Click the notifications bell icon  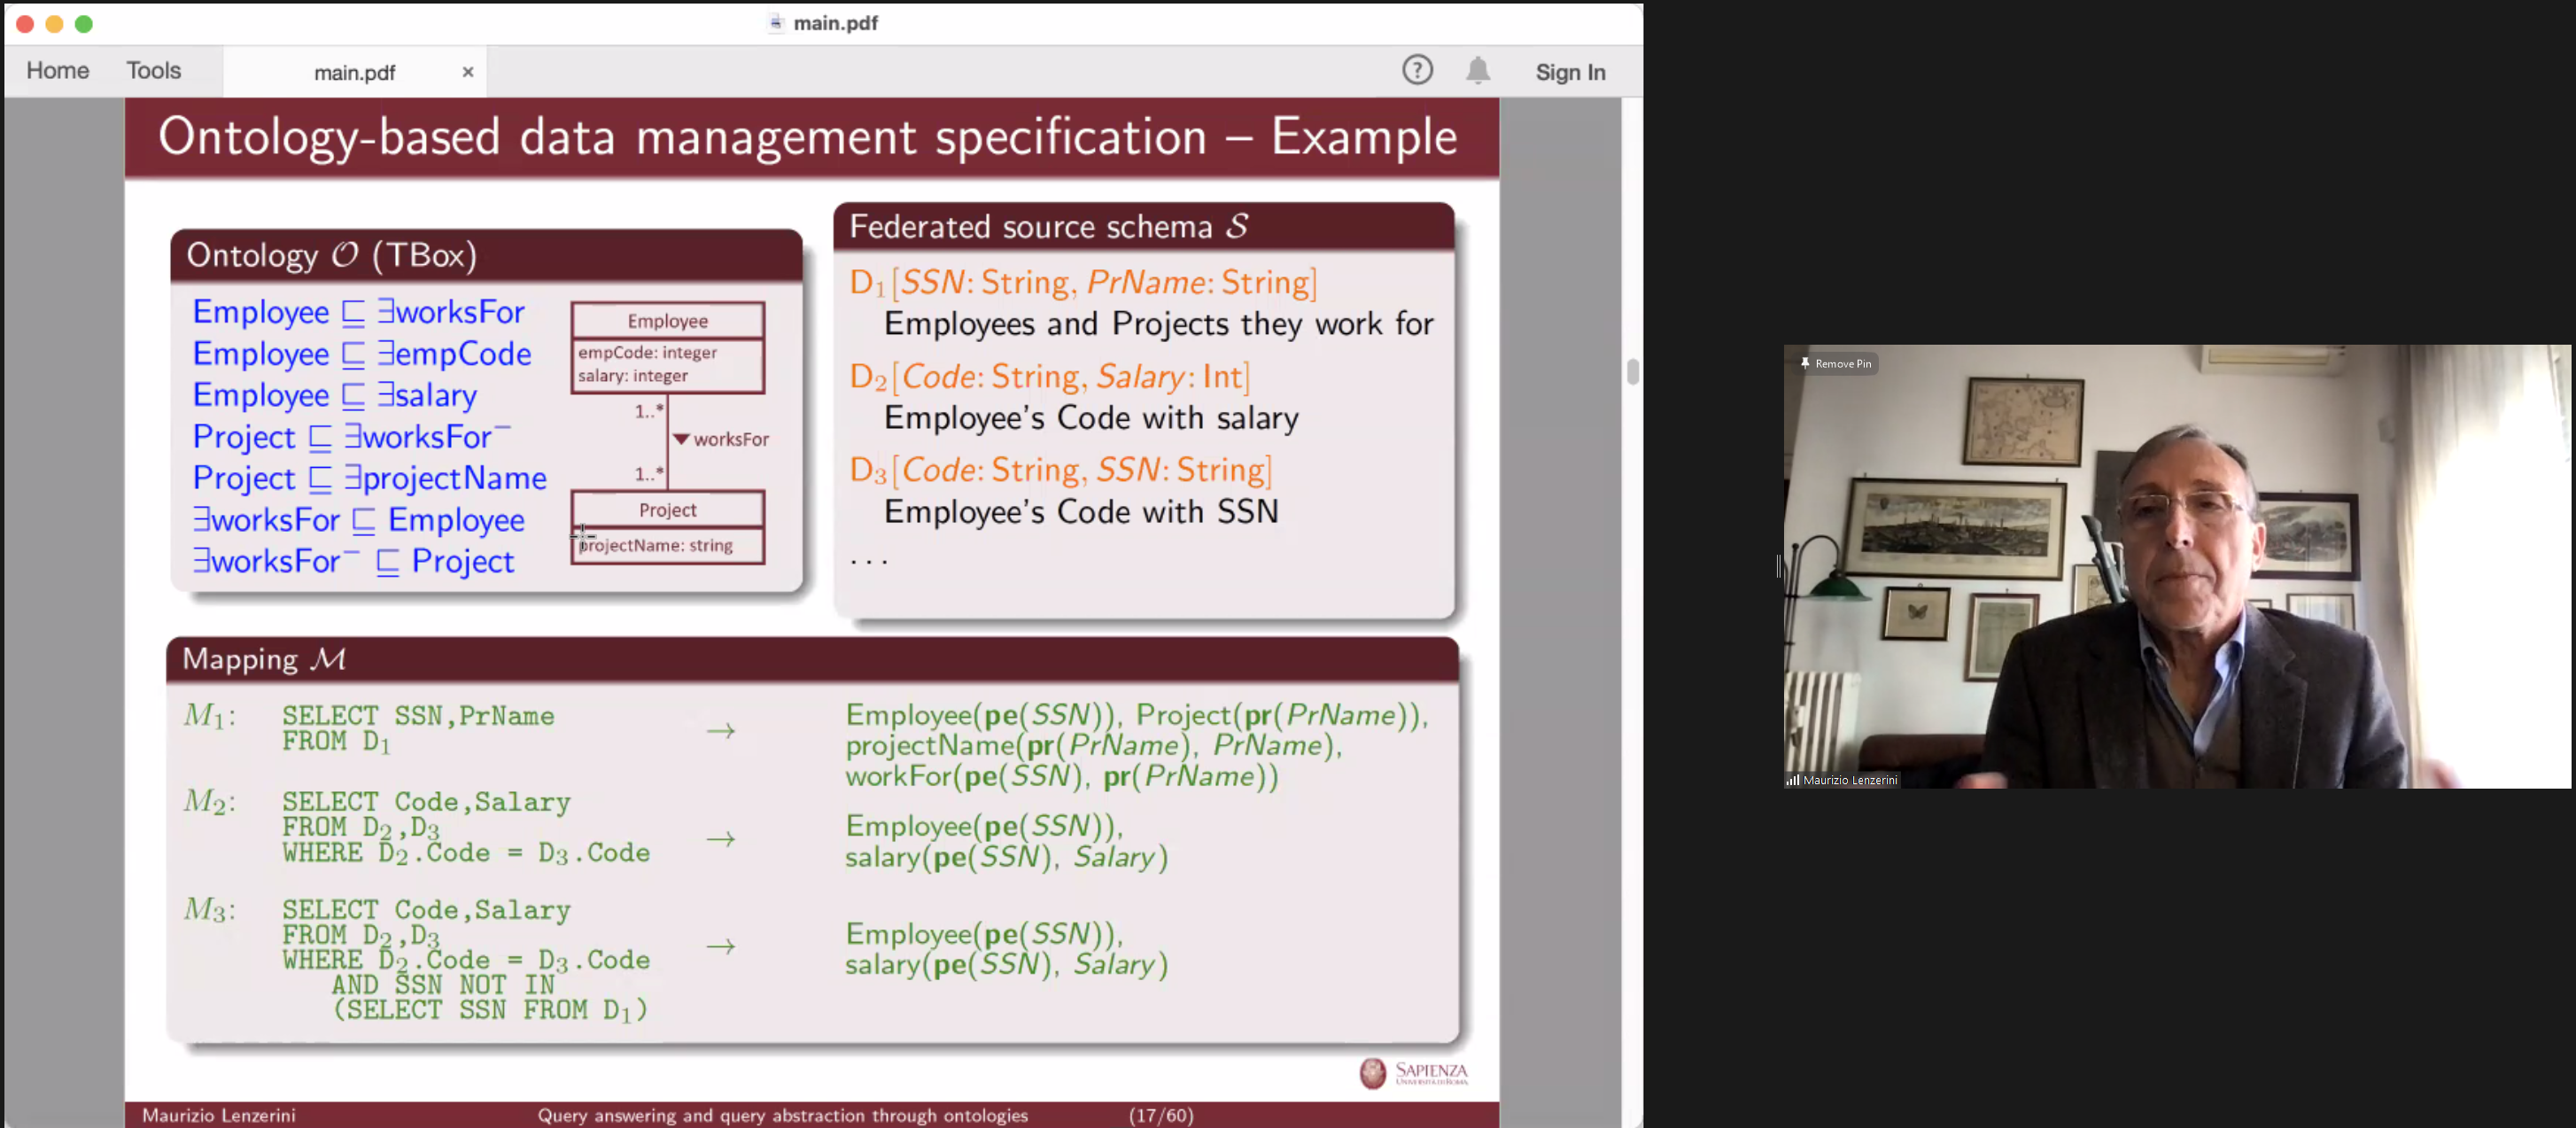click(1477, 70)
